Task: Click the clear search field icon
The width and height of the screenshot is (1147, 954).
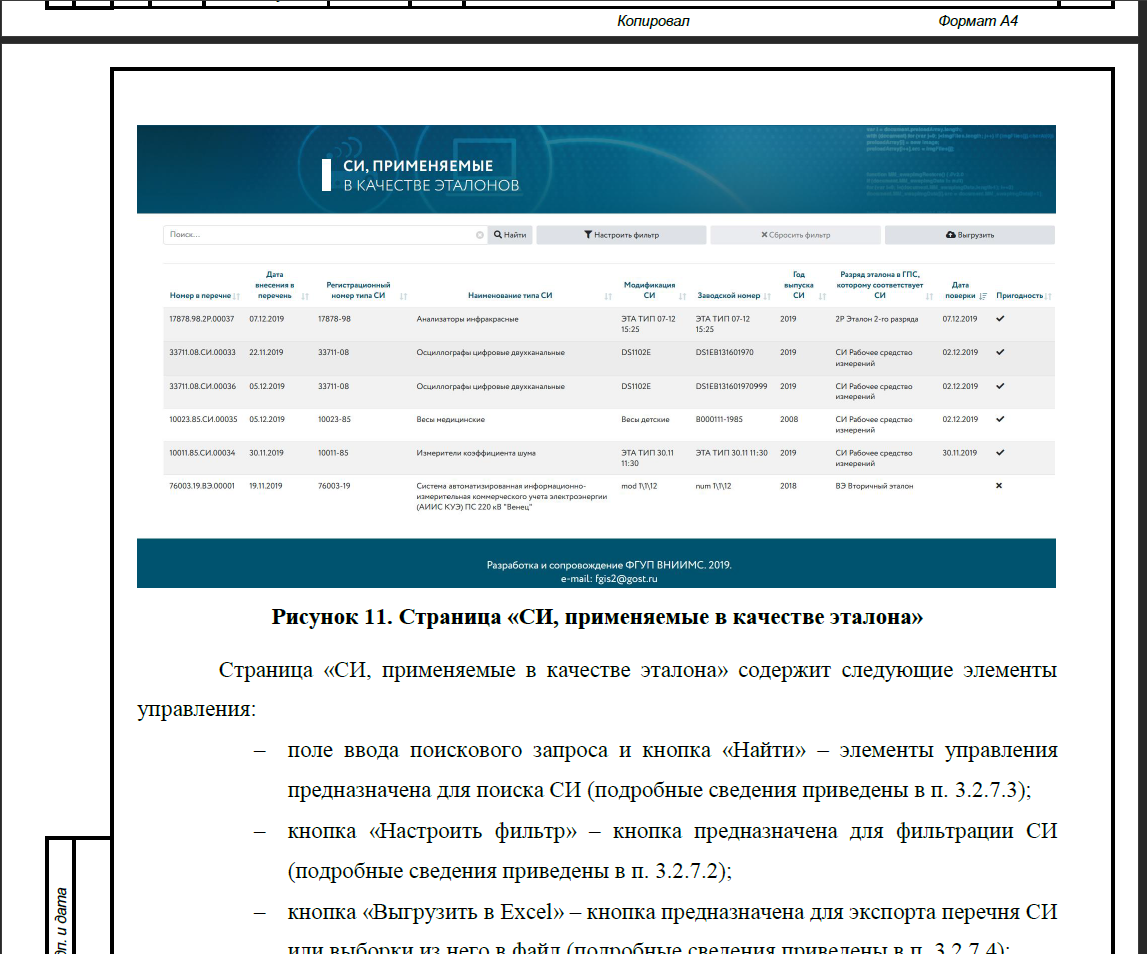Action: tap(479, 235)
